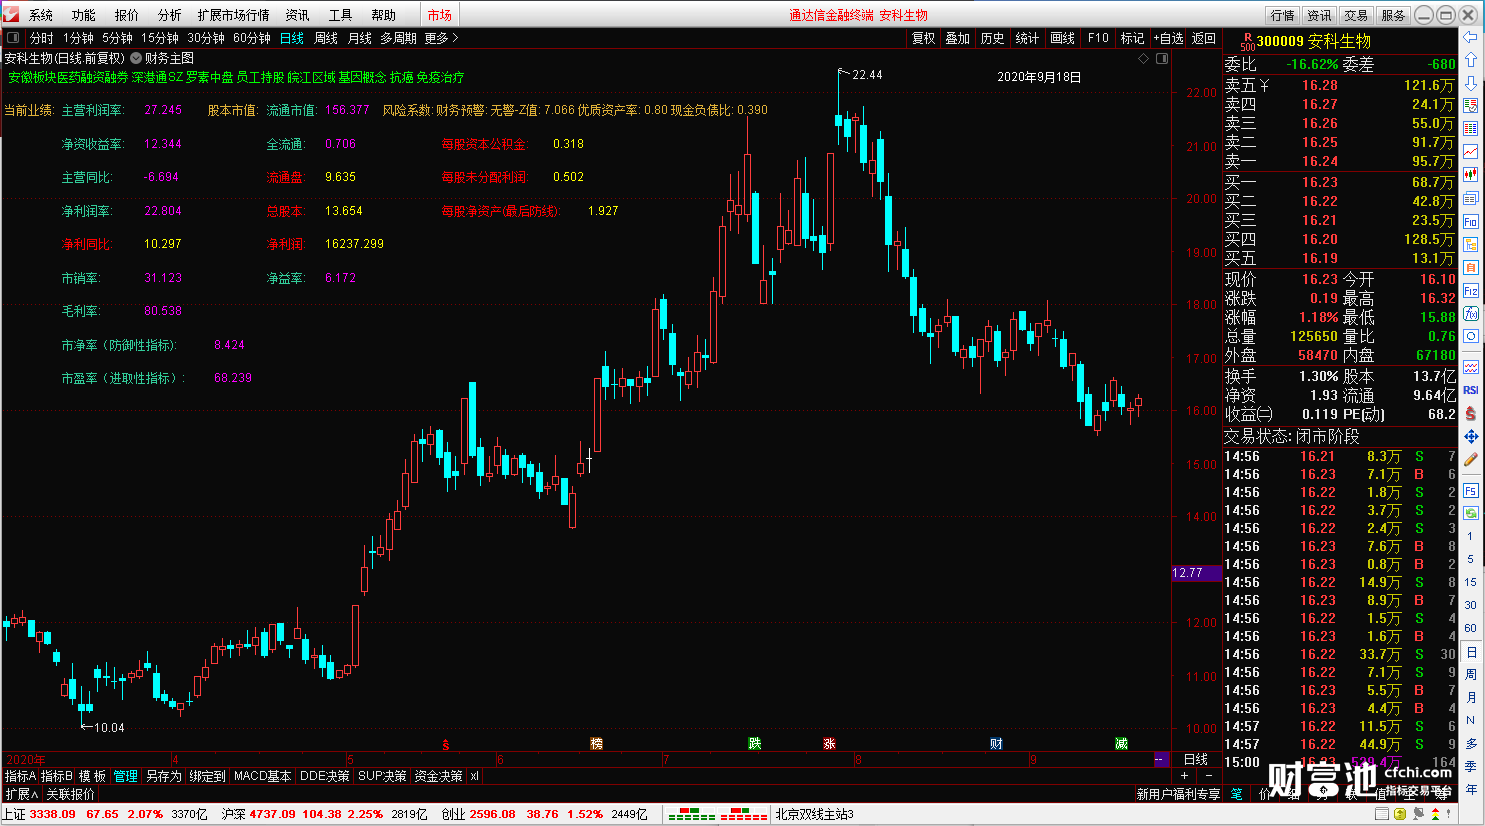The width and height of the screenshot is (1485, 826).
Task: Click the blue down arrow sidebar icon
Action: 1471,83
